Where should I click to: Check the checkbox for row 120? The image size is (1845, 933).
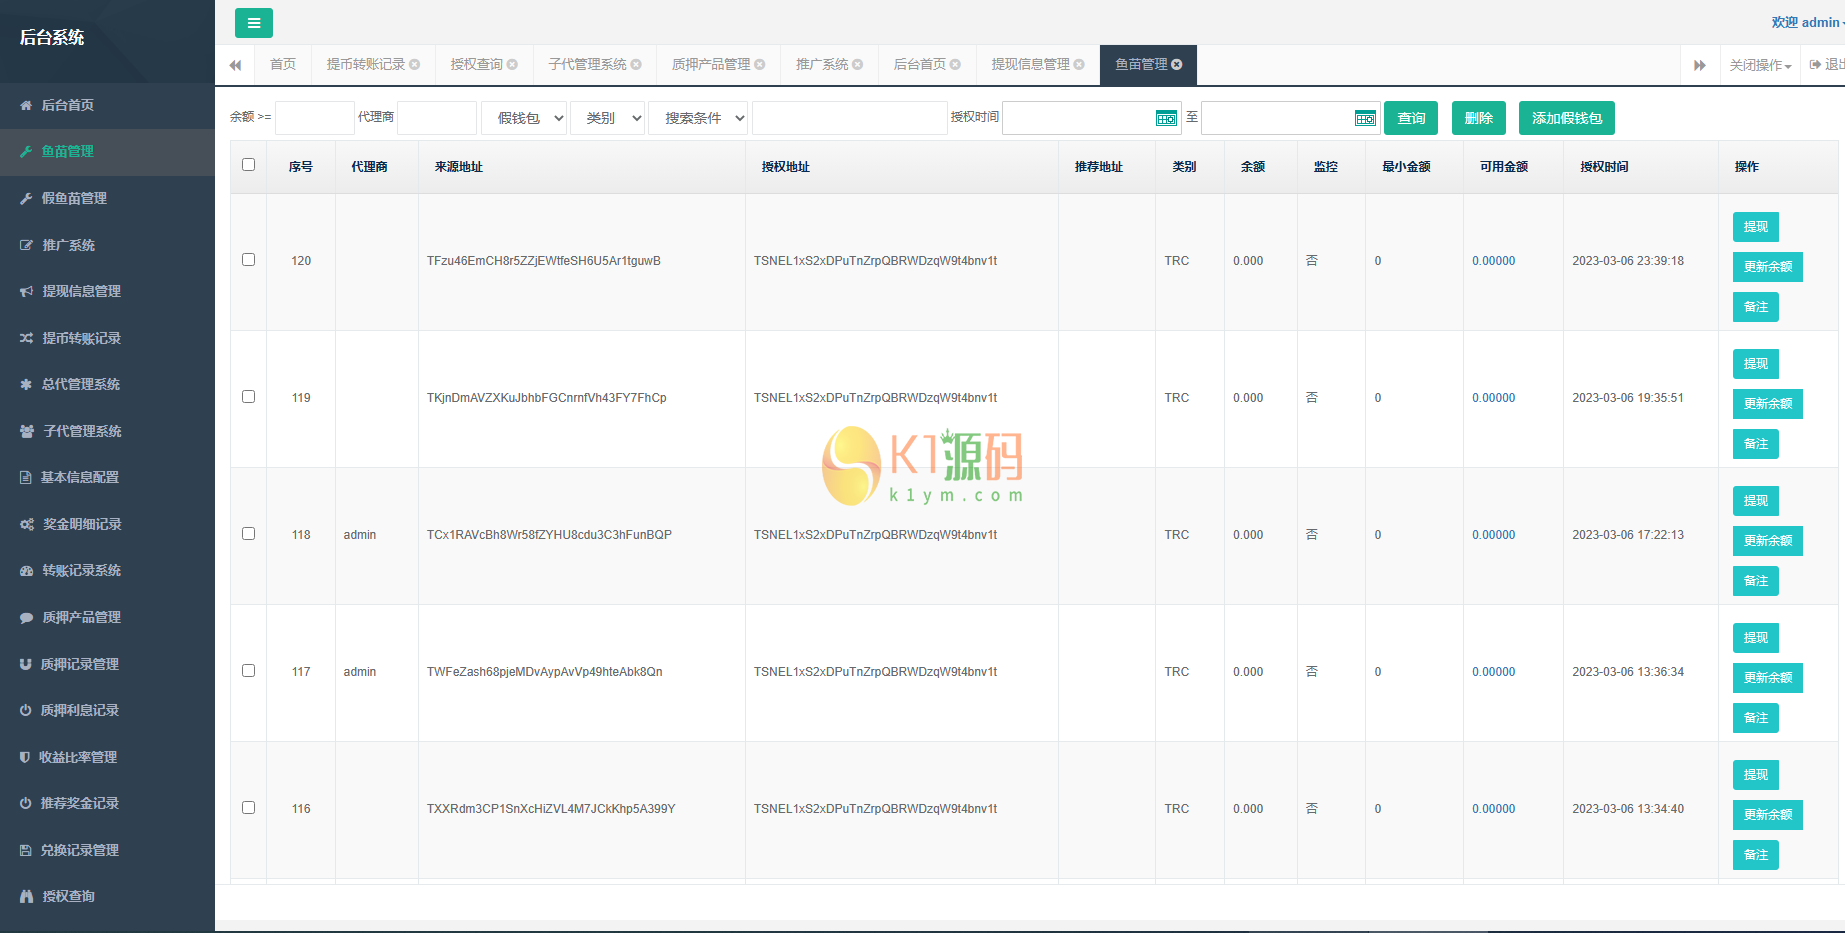tap(248, 260)
